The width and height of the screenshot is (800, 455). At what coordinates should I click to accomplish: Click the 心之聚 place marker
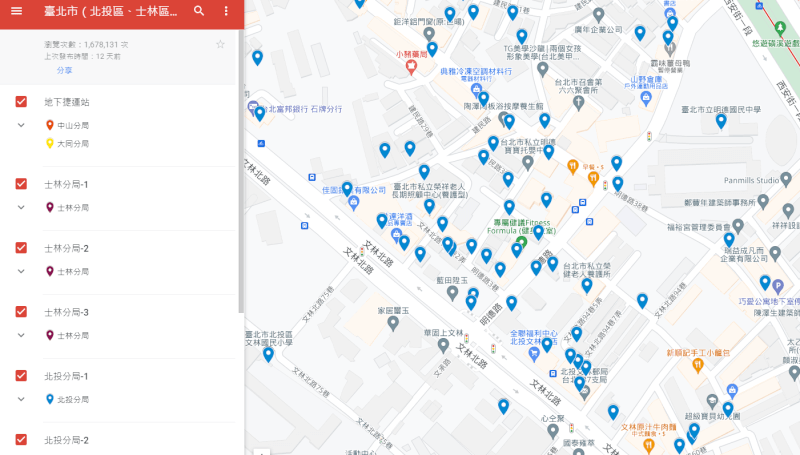(553, 431)
